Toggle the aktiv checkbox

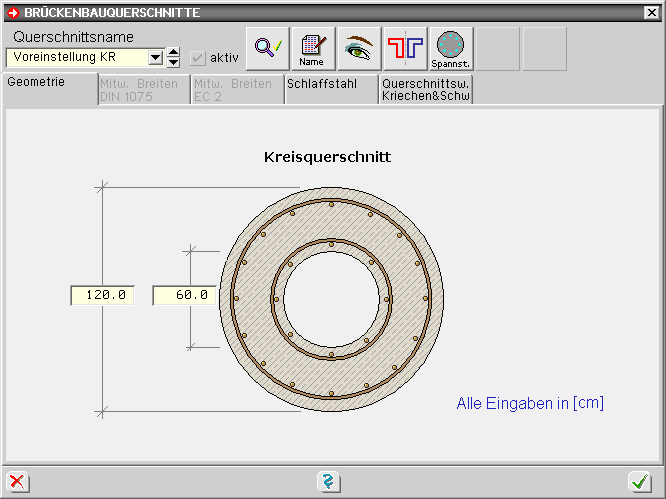(x=198, y=57)
